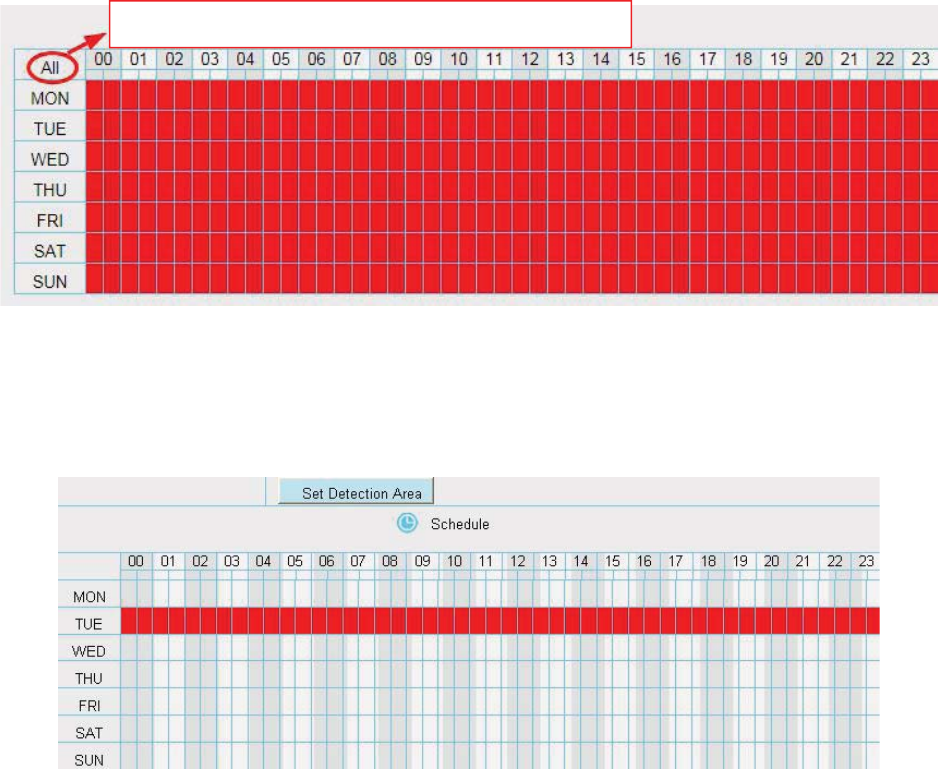938x769 pixels.
Task: Select THU row label in bottom schedule
Action: click(89, 679)
